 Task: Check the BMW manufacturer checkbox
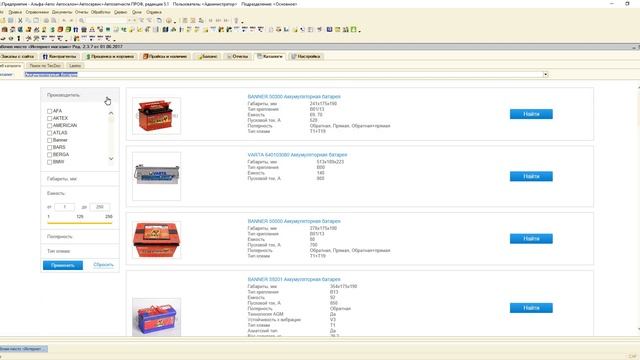(x=49, y=162)
